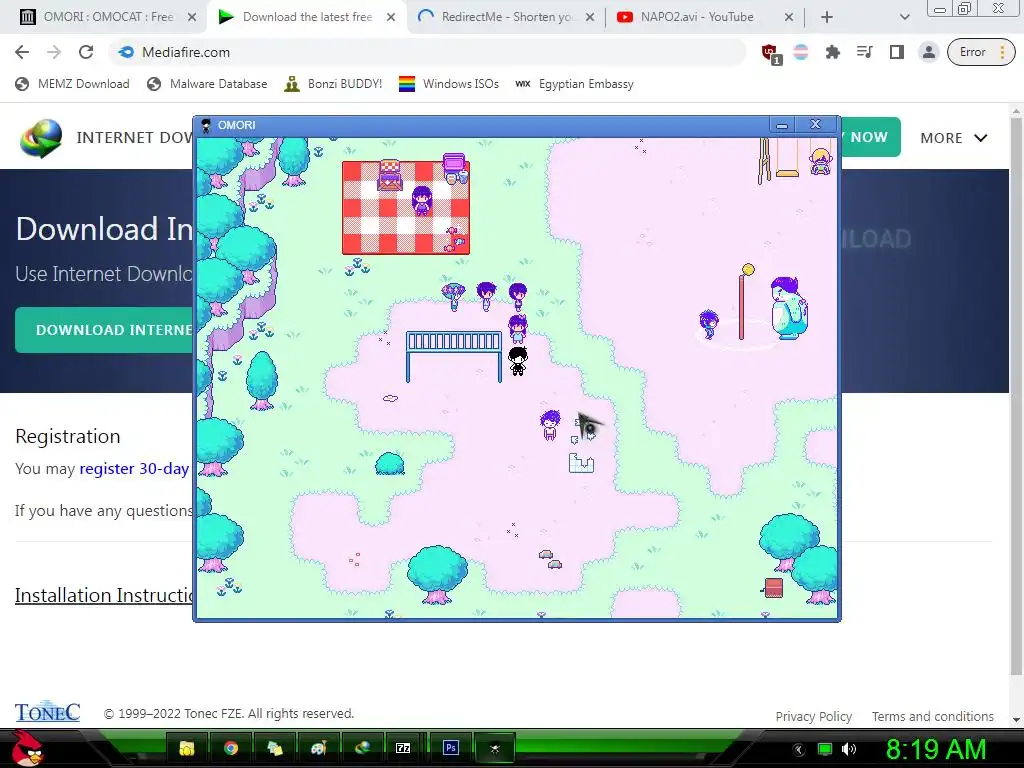
Task: Minimize the OMORI game window
Action: click(x=782, y=125)
